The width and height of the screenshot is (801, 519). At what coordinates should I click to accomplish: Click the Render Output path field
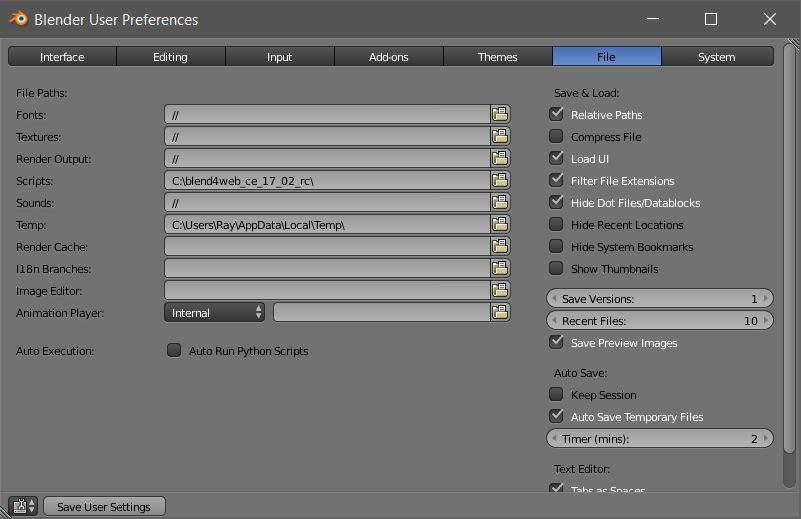point(327,158)
